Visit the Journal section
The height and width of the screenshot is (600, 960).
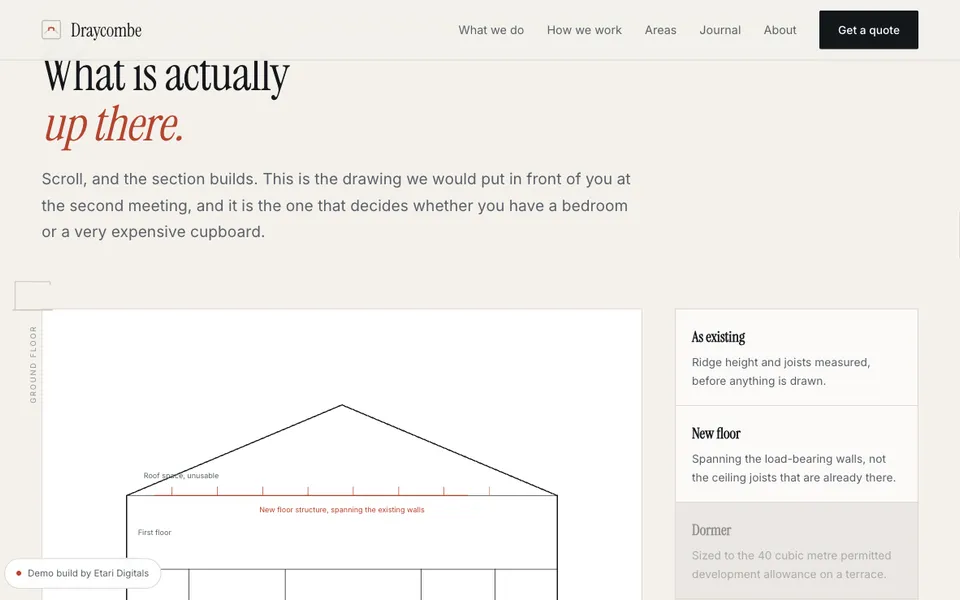click(720, 30)
